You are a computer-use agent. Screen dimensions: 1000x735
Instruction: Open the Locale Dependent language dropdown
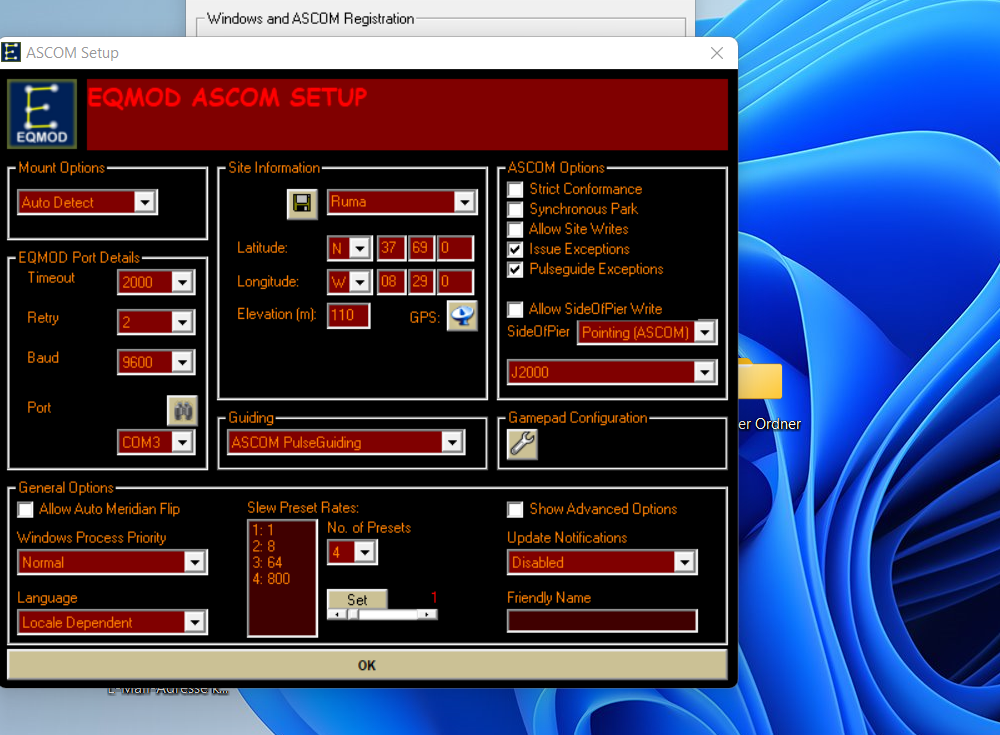click(x=195, y=622)
